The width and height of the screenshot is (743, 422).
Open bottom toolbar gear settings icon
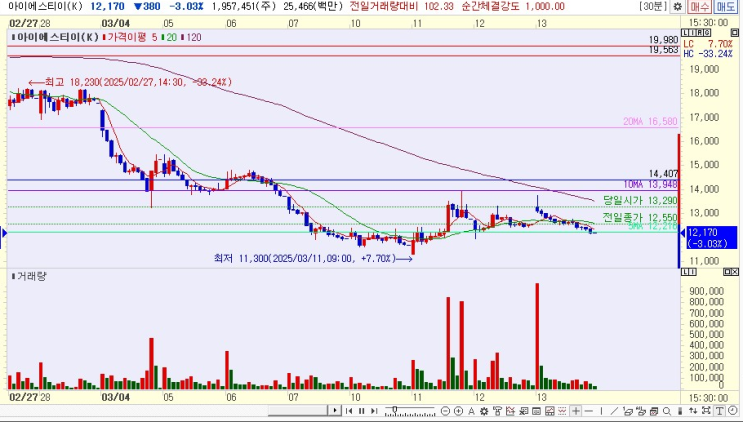pyautogui.click(x=484, y=411)
